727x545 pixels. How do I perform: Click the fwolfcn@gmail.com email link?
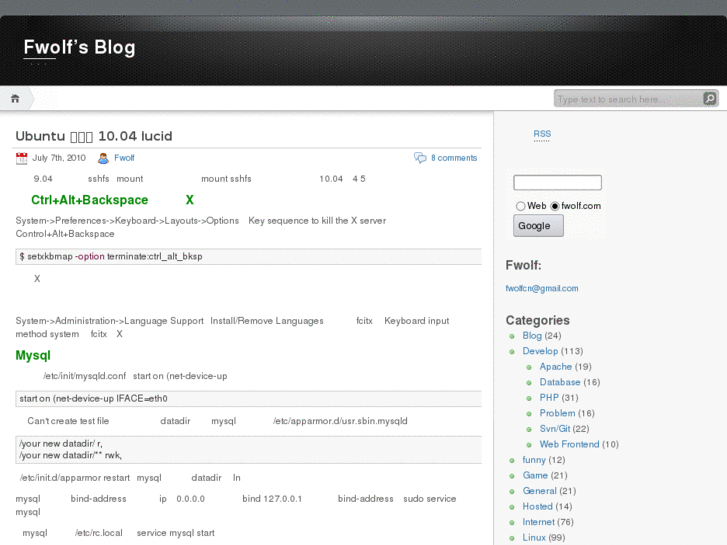click(542, 288)
